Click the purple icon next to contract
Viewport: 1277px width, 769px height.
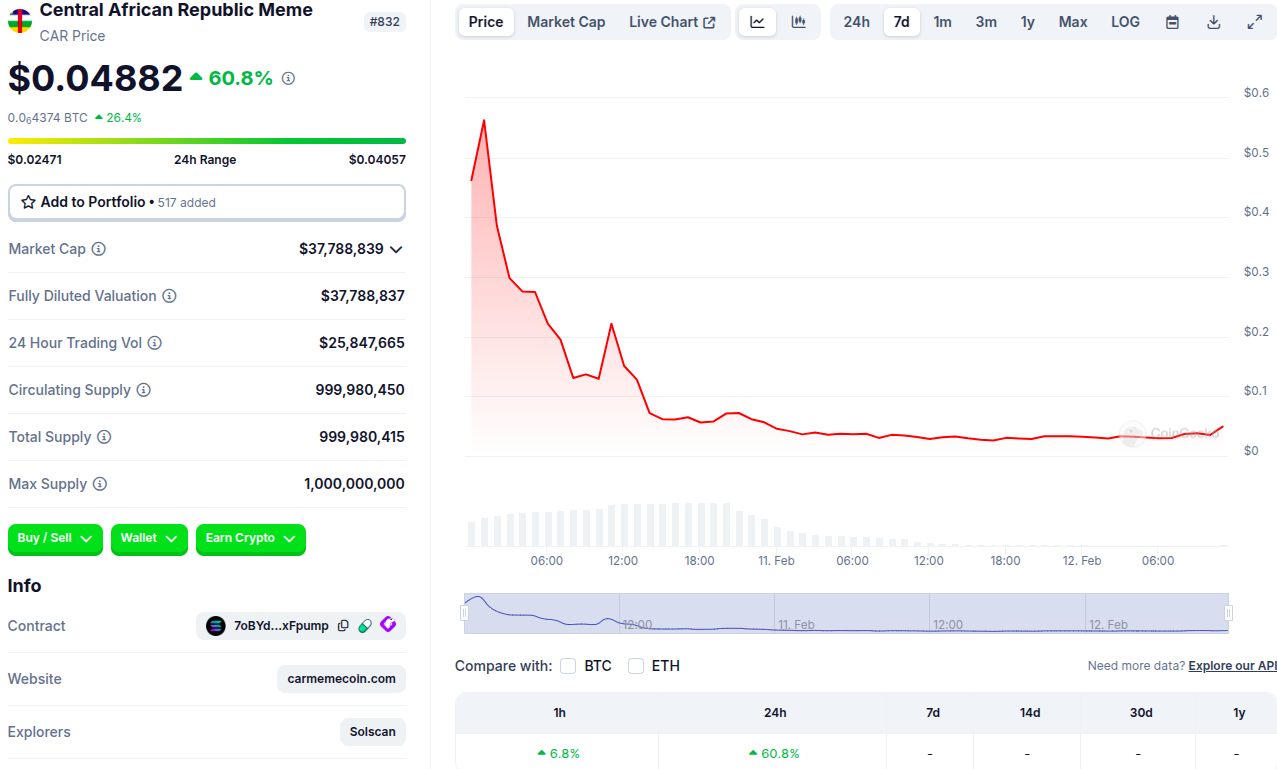[x=388, y=625]
